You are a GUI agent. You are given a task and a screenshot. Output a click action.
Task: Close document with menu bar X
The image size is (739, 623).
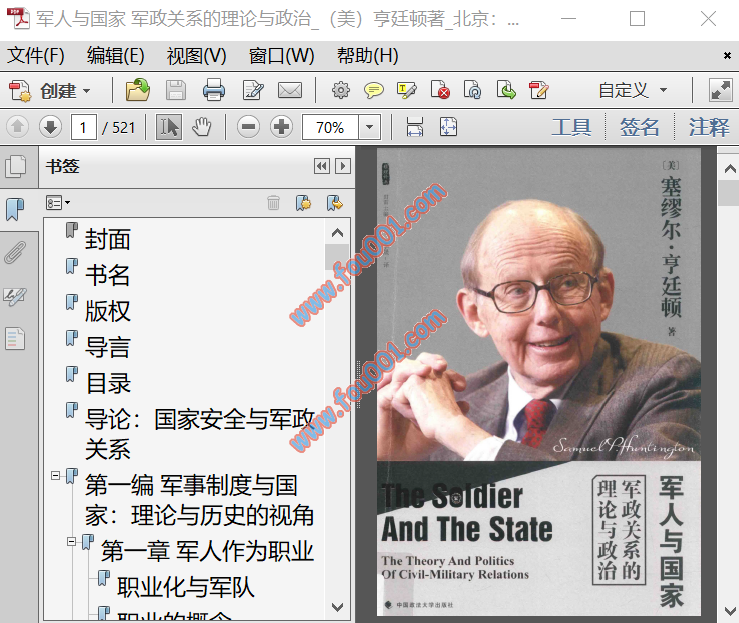(x=727, y=56)
